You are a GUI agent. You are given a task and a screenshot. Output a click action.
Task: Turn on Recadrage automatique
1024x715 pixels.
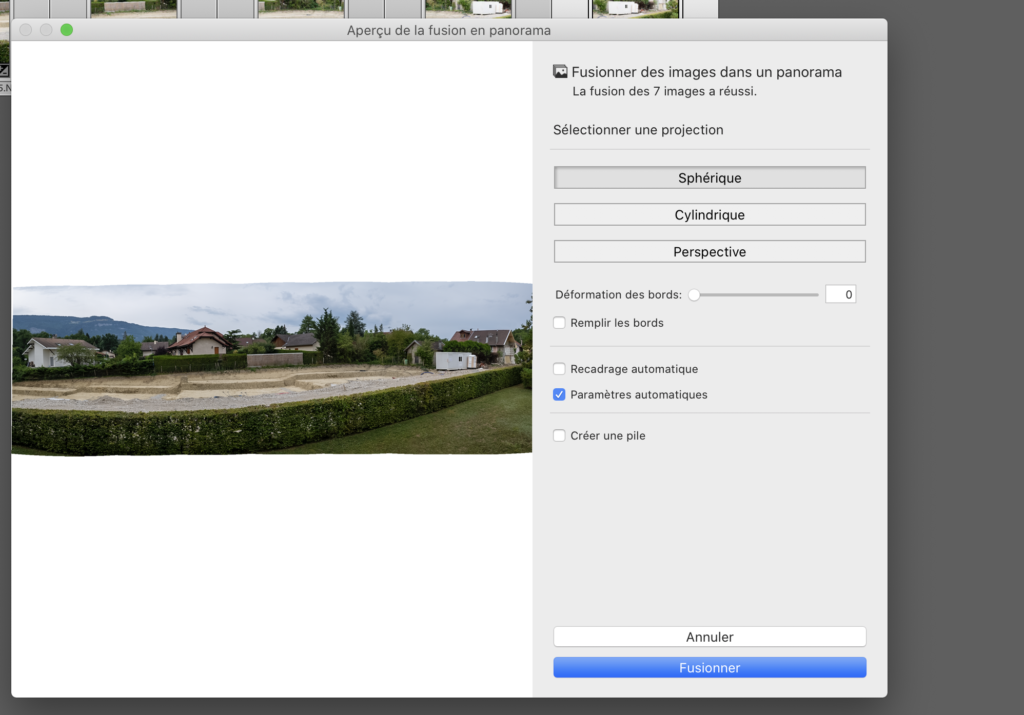(560, 369)
